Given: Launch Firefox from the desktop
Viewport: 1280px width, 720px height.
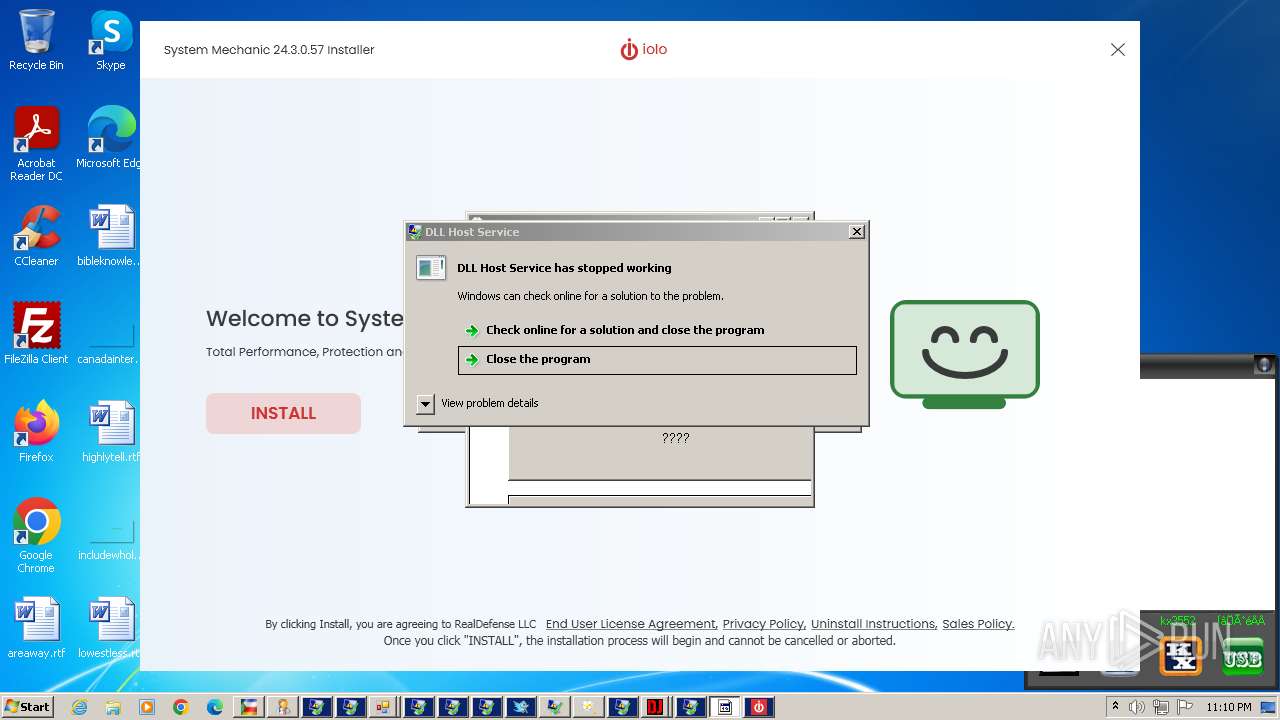Looking at the screenshot, I should 36,432.
